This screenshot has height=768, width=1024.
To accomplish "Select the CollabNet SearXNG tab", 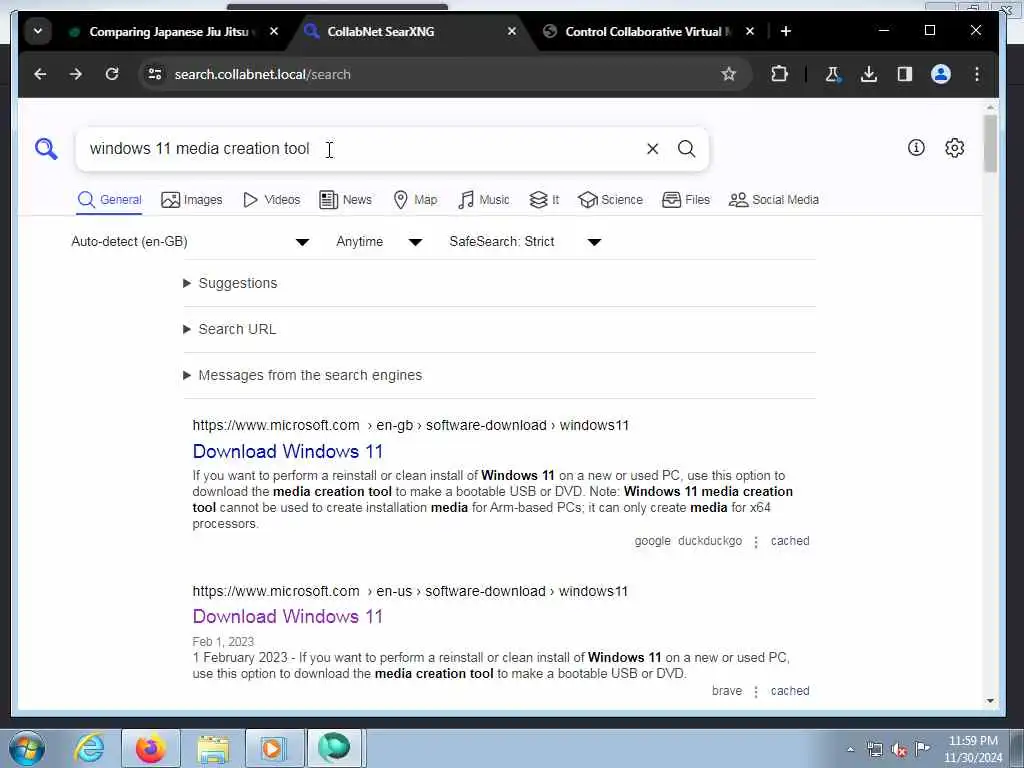I will pos(409,31).
